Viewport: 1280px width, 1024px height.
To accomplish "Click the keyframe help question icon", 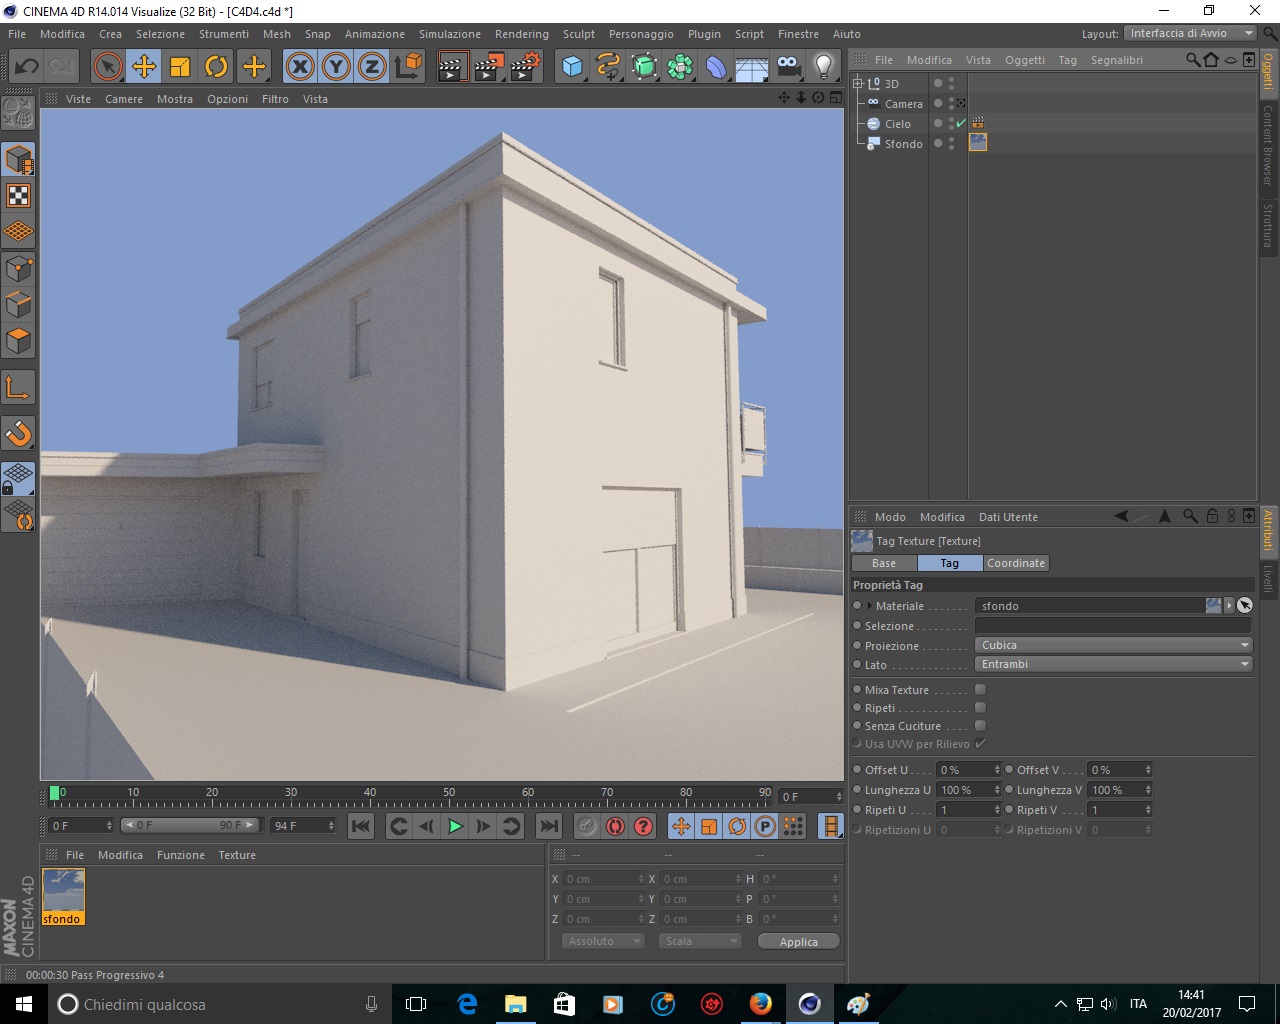I will coord(644,826).
